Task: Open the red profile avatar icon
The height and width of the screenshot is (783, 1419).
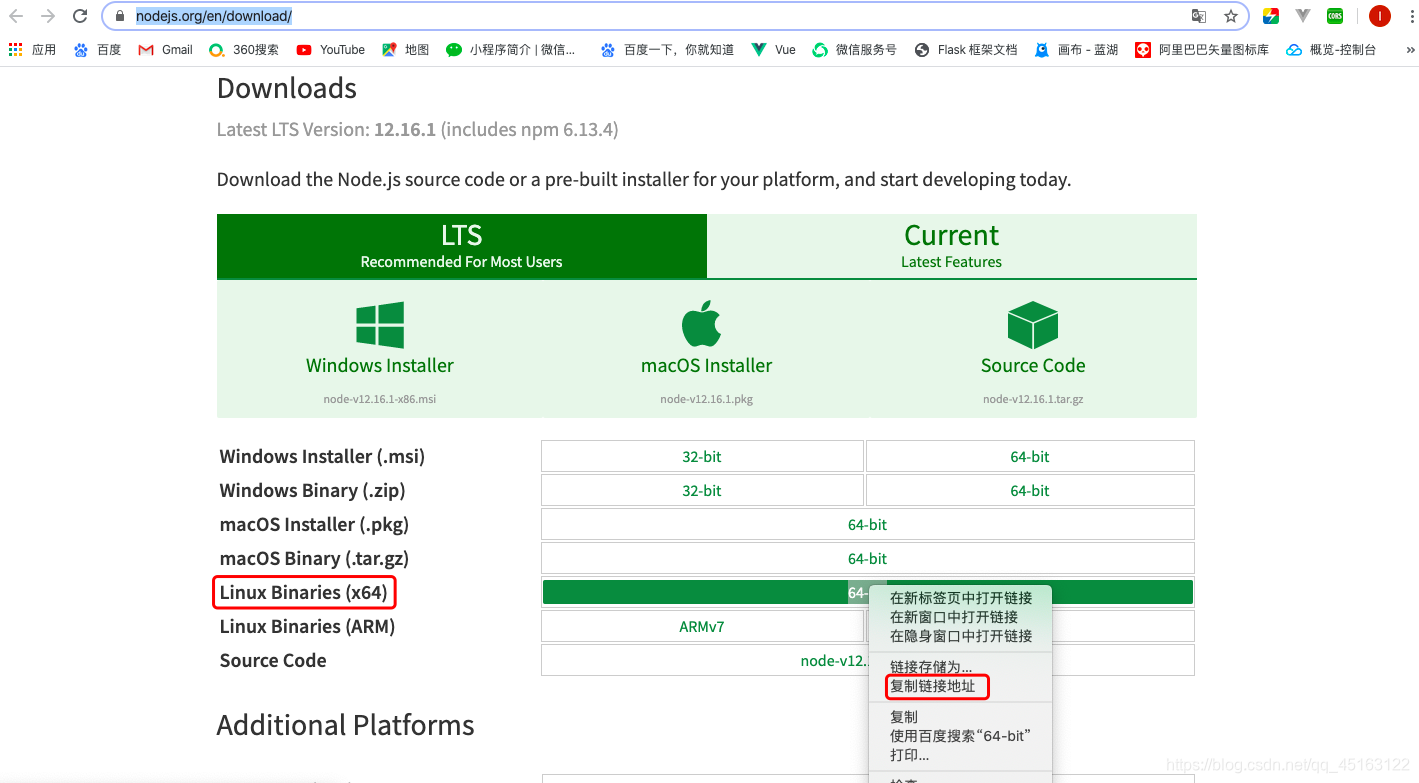Action: (x=1380, y=16)
